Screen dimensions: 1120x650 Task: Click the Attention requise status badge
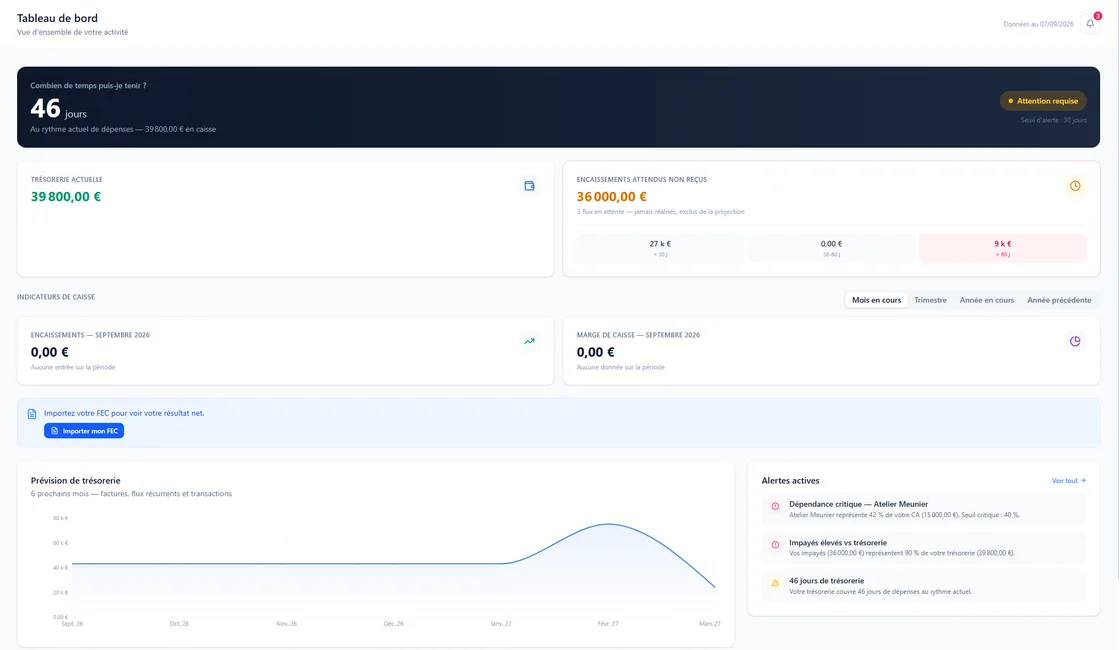1043,101
